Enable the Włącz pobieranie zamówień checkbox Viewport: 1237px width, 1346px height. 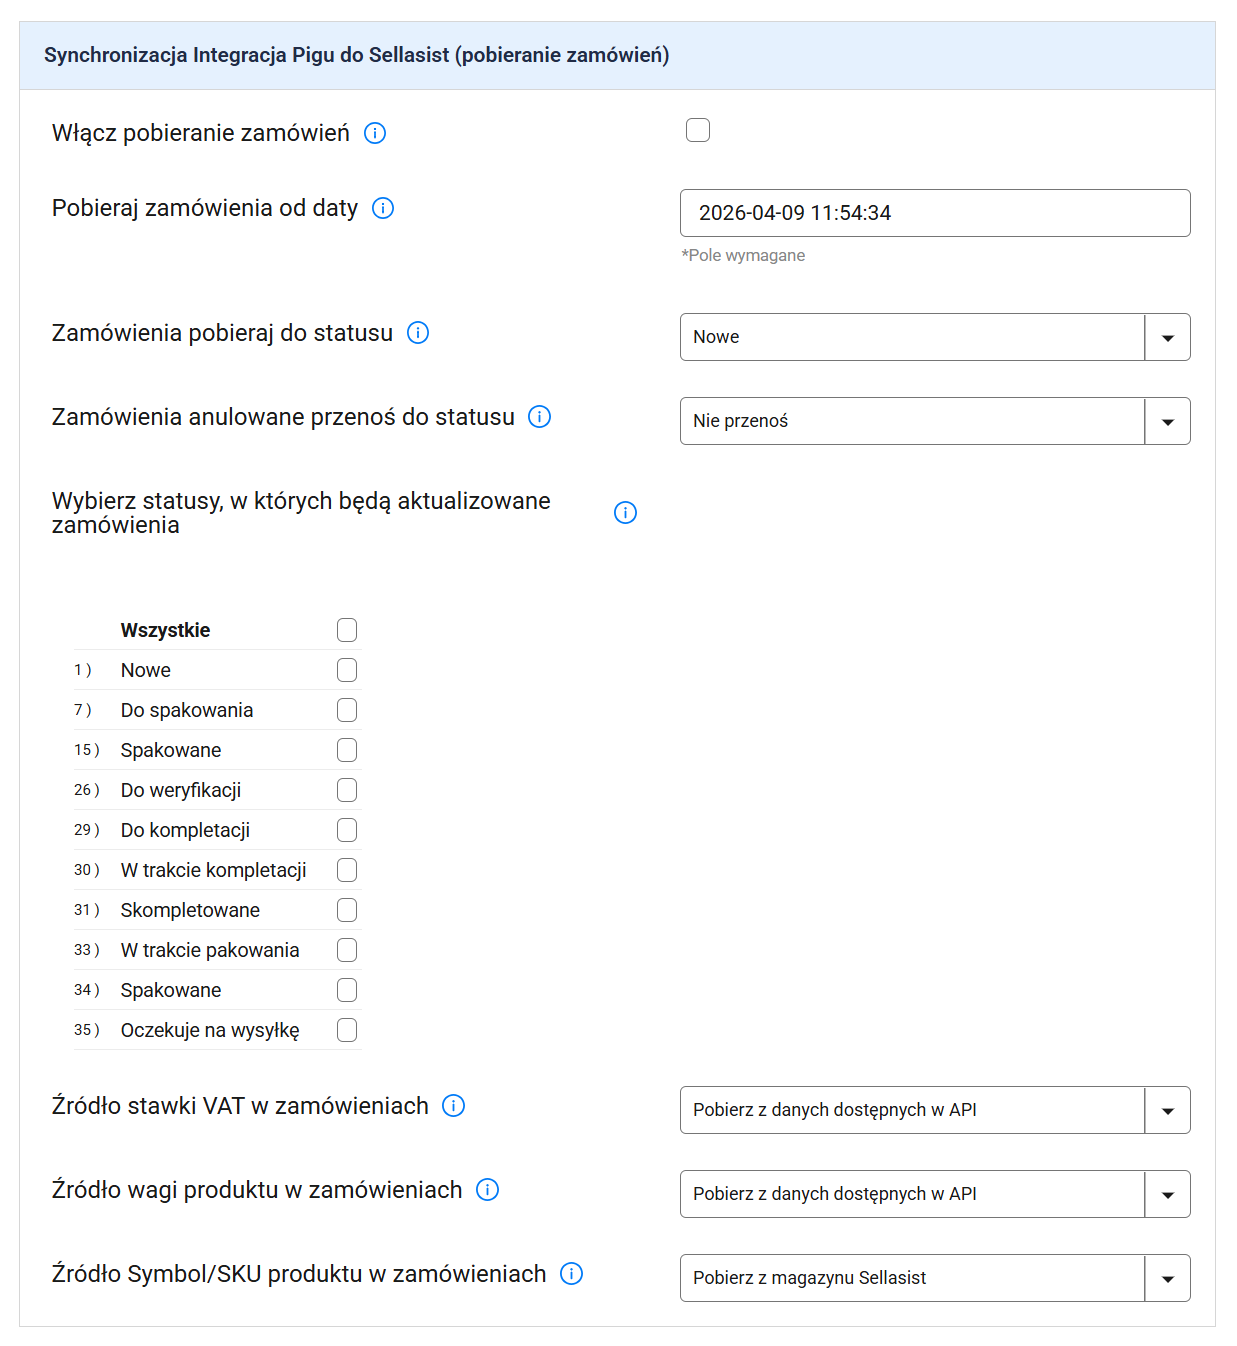pyautogui.click(x=698, y=130)
